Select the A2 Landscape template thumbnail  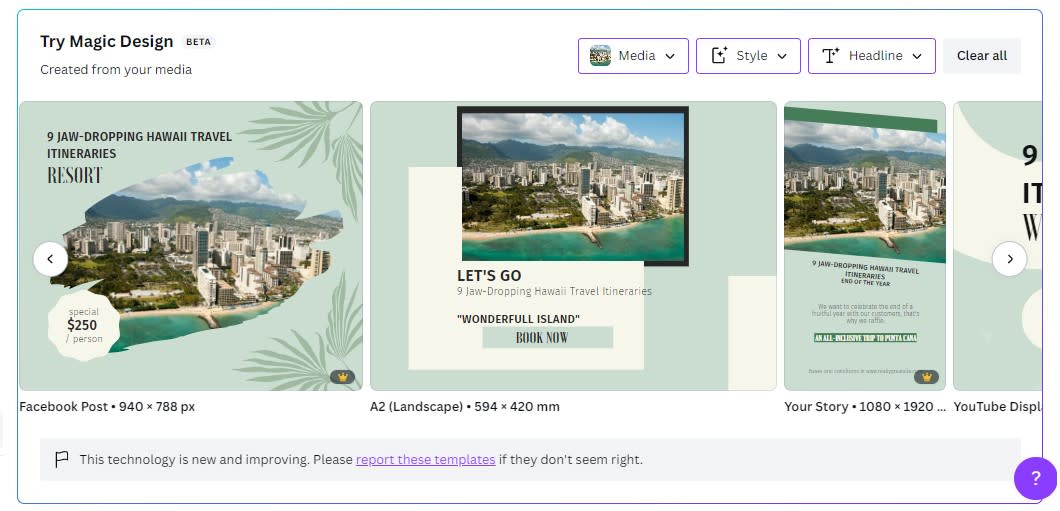point(573,246)
